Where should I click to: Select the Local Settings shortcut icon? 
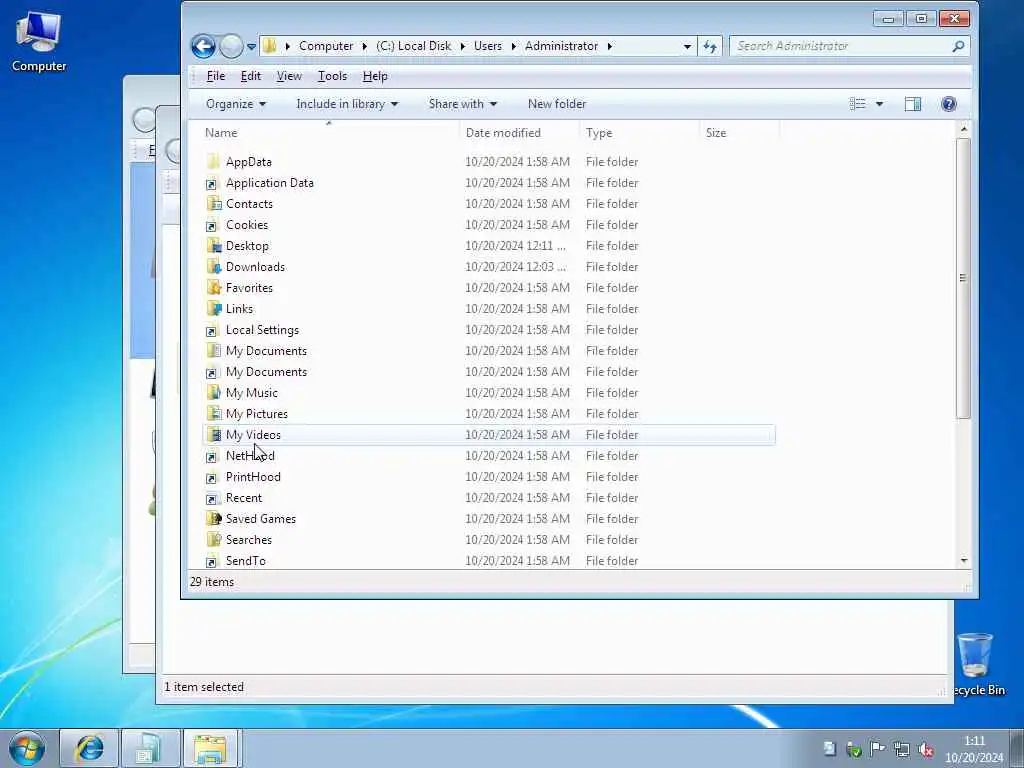click(x=212, y=330)
